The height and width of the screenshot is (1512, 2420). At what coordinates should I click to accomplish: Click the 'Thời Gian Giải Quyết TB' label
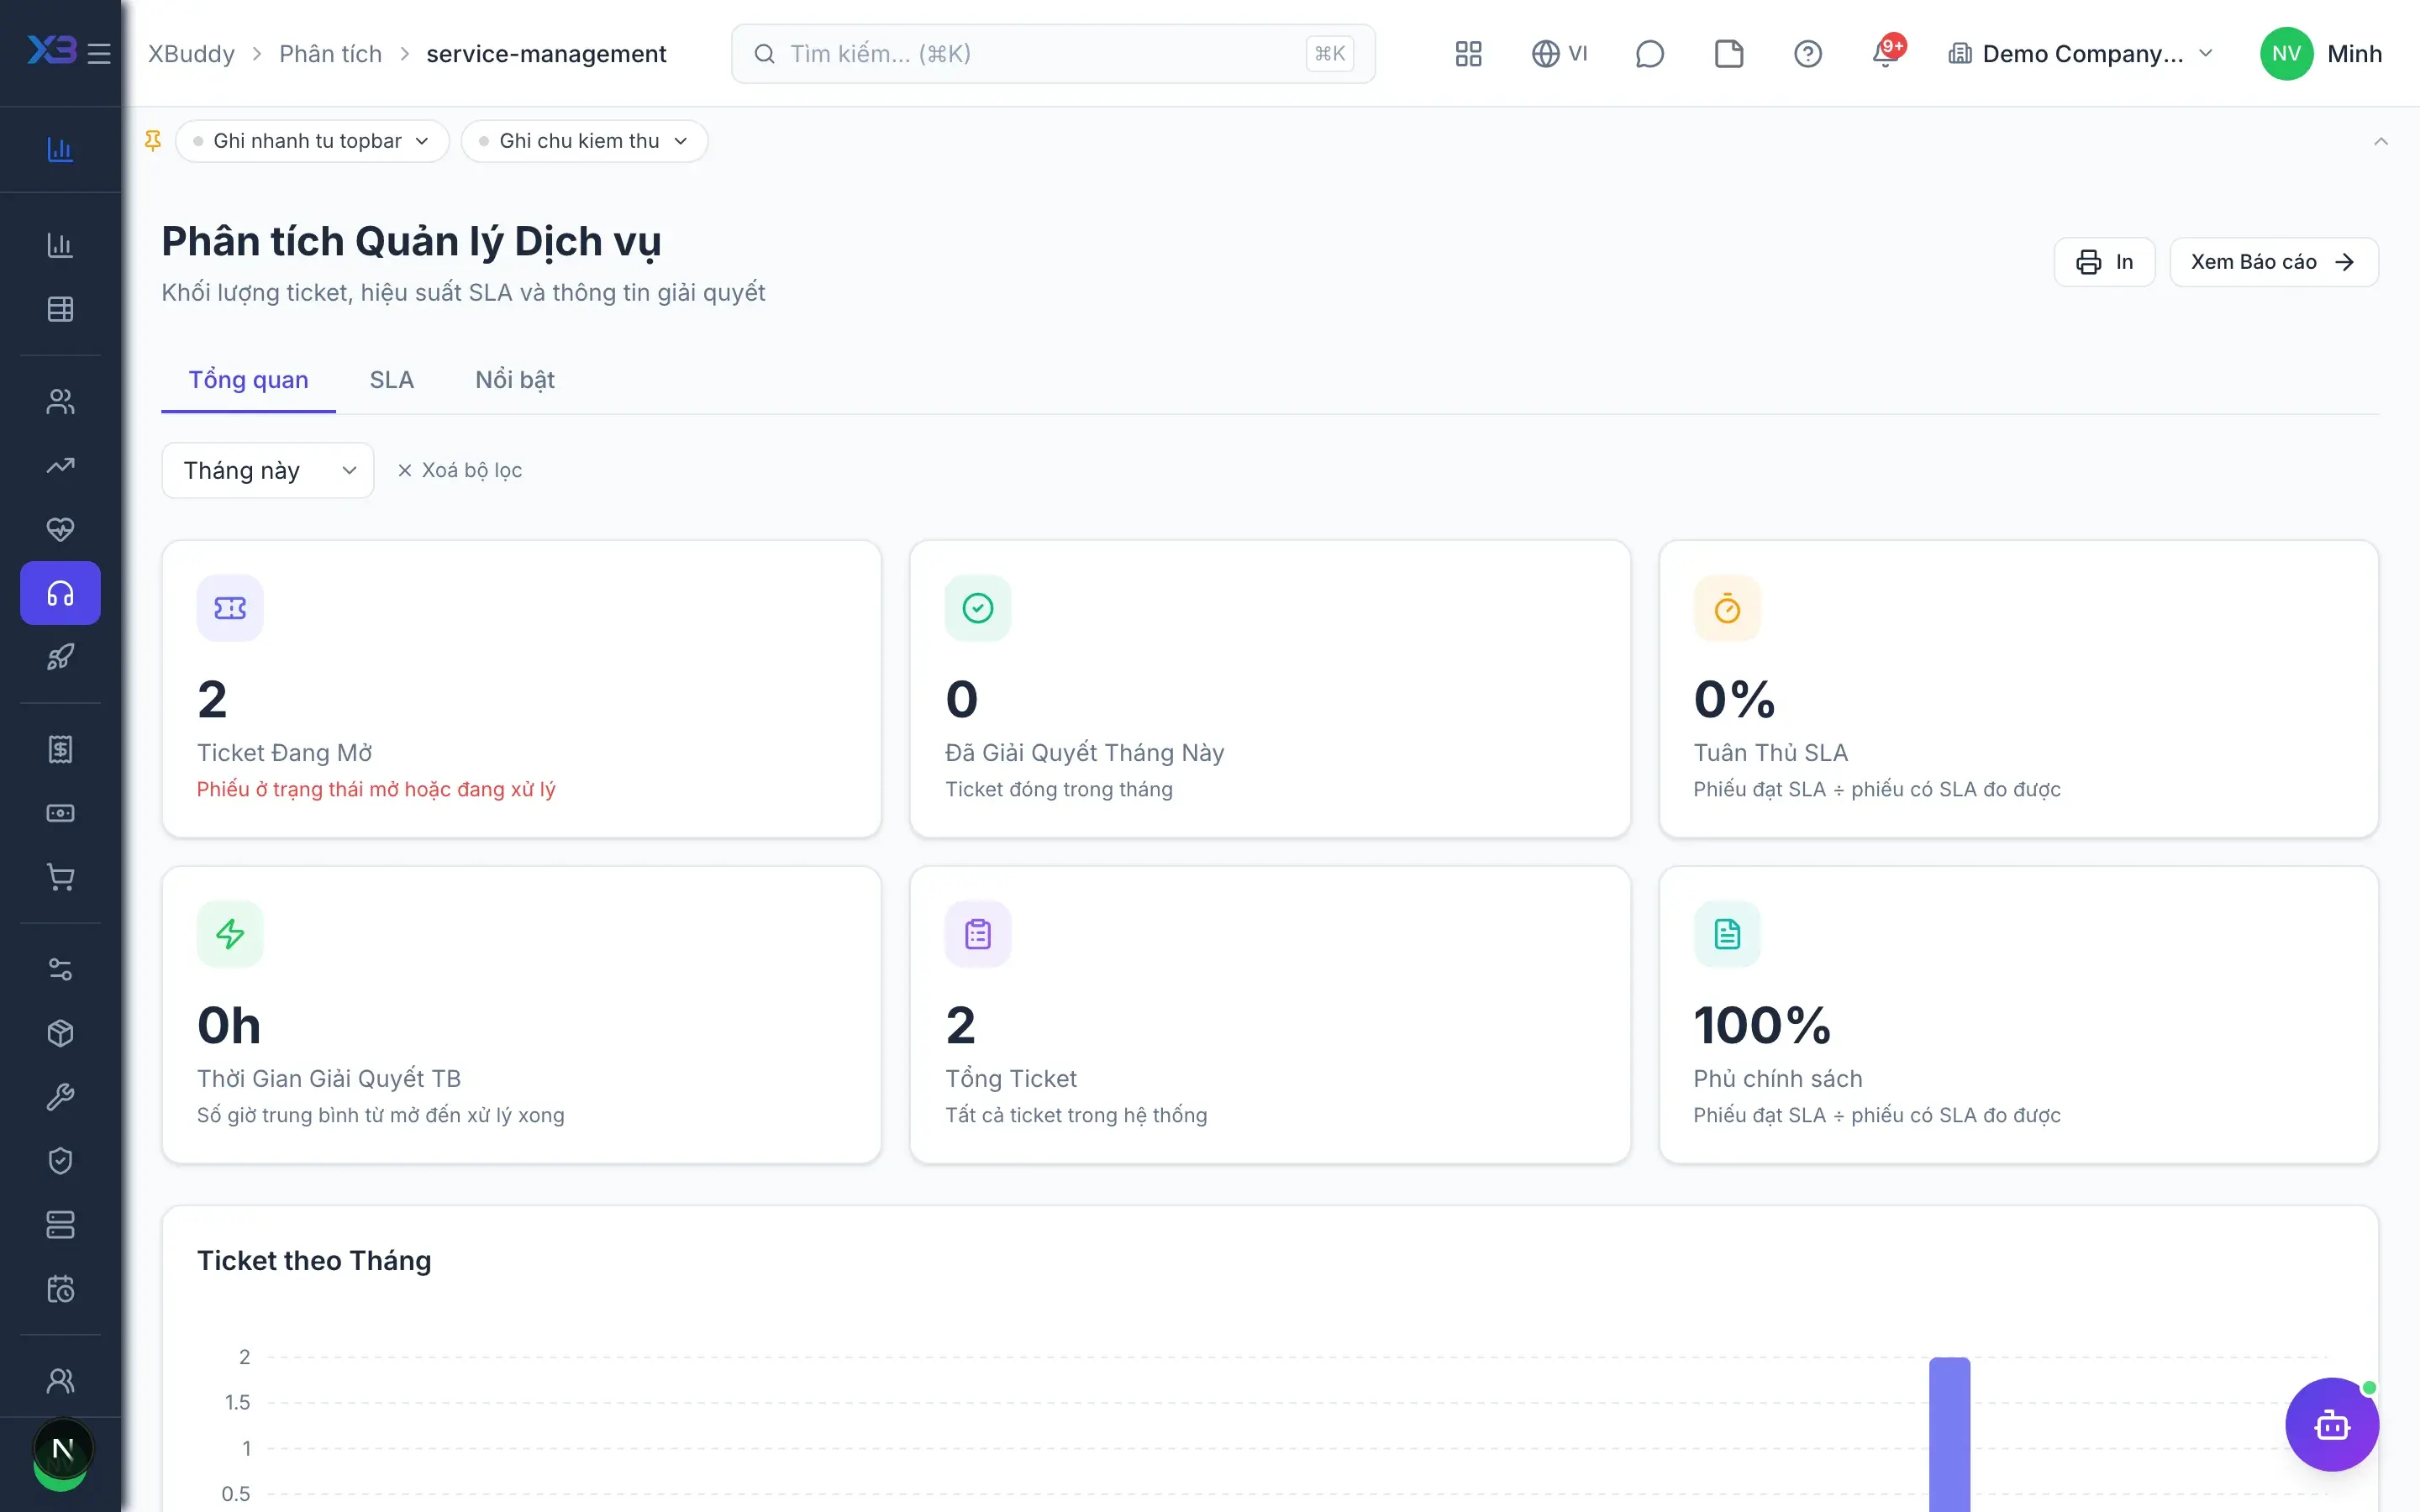click(x=329, y=1078)
